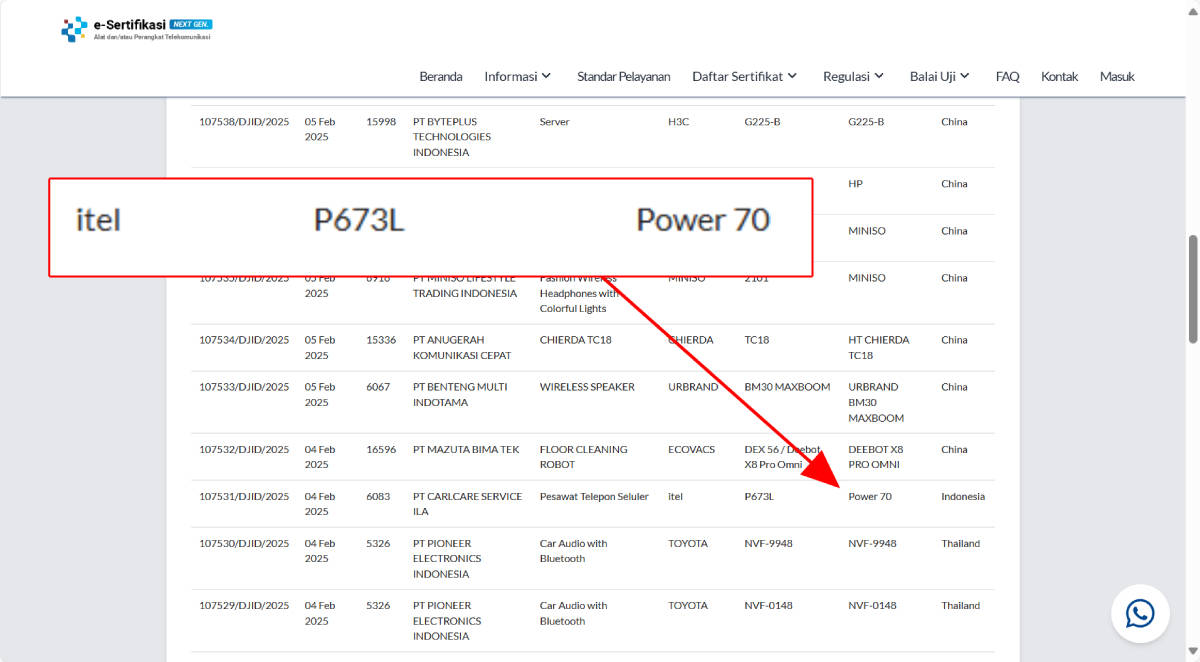Click PT BENTENG MULTI INDOTAMA cell
Image resolution: width=1200 pixels, height=662 pixels.
[x=460, y=395]
